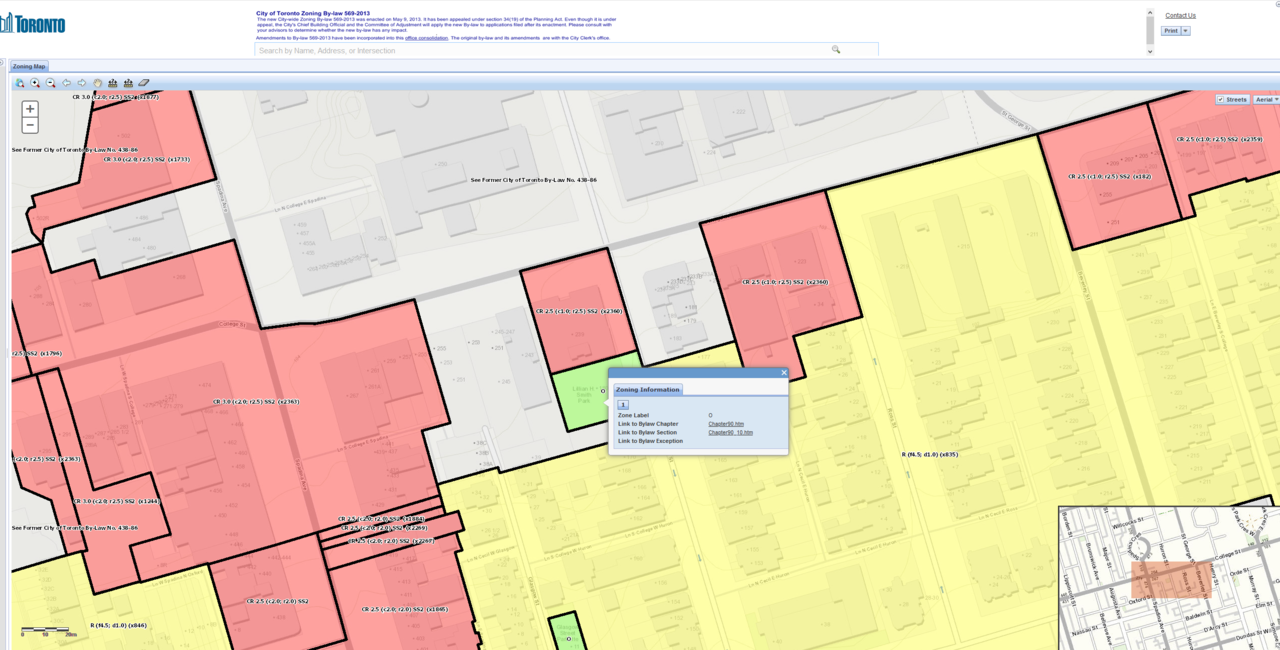Expand the Print dropdown arrow
This screenshot has width=1280, height=650.
[1186, 31]
